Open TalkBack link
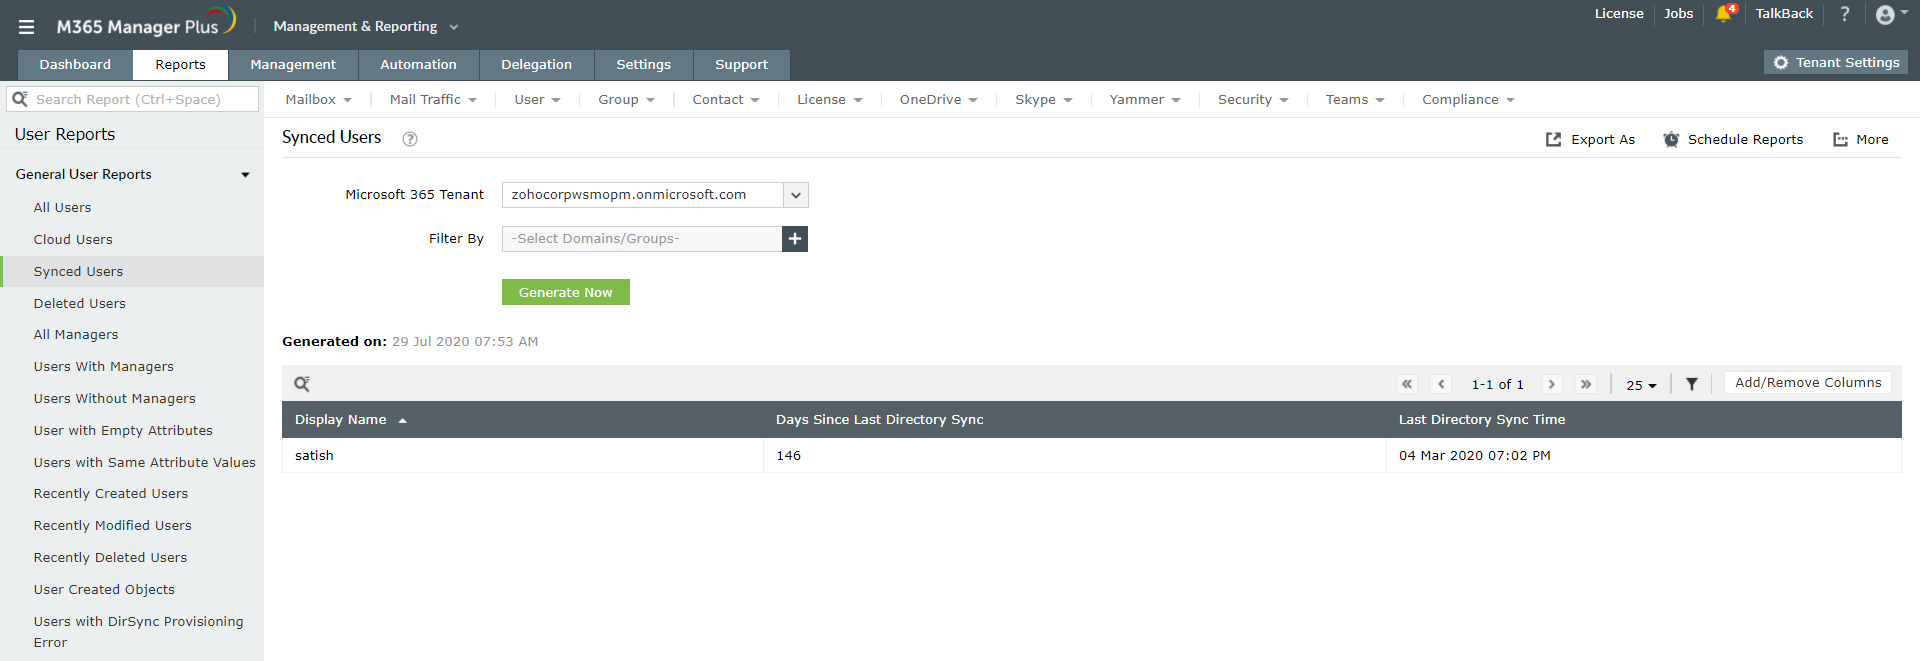1920x661 pixels. tap(1784, 14)
